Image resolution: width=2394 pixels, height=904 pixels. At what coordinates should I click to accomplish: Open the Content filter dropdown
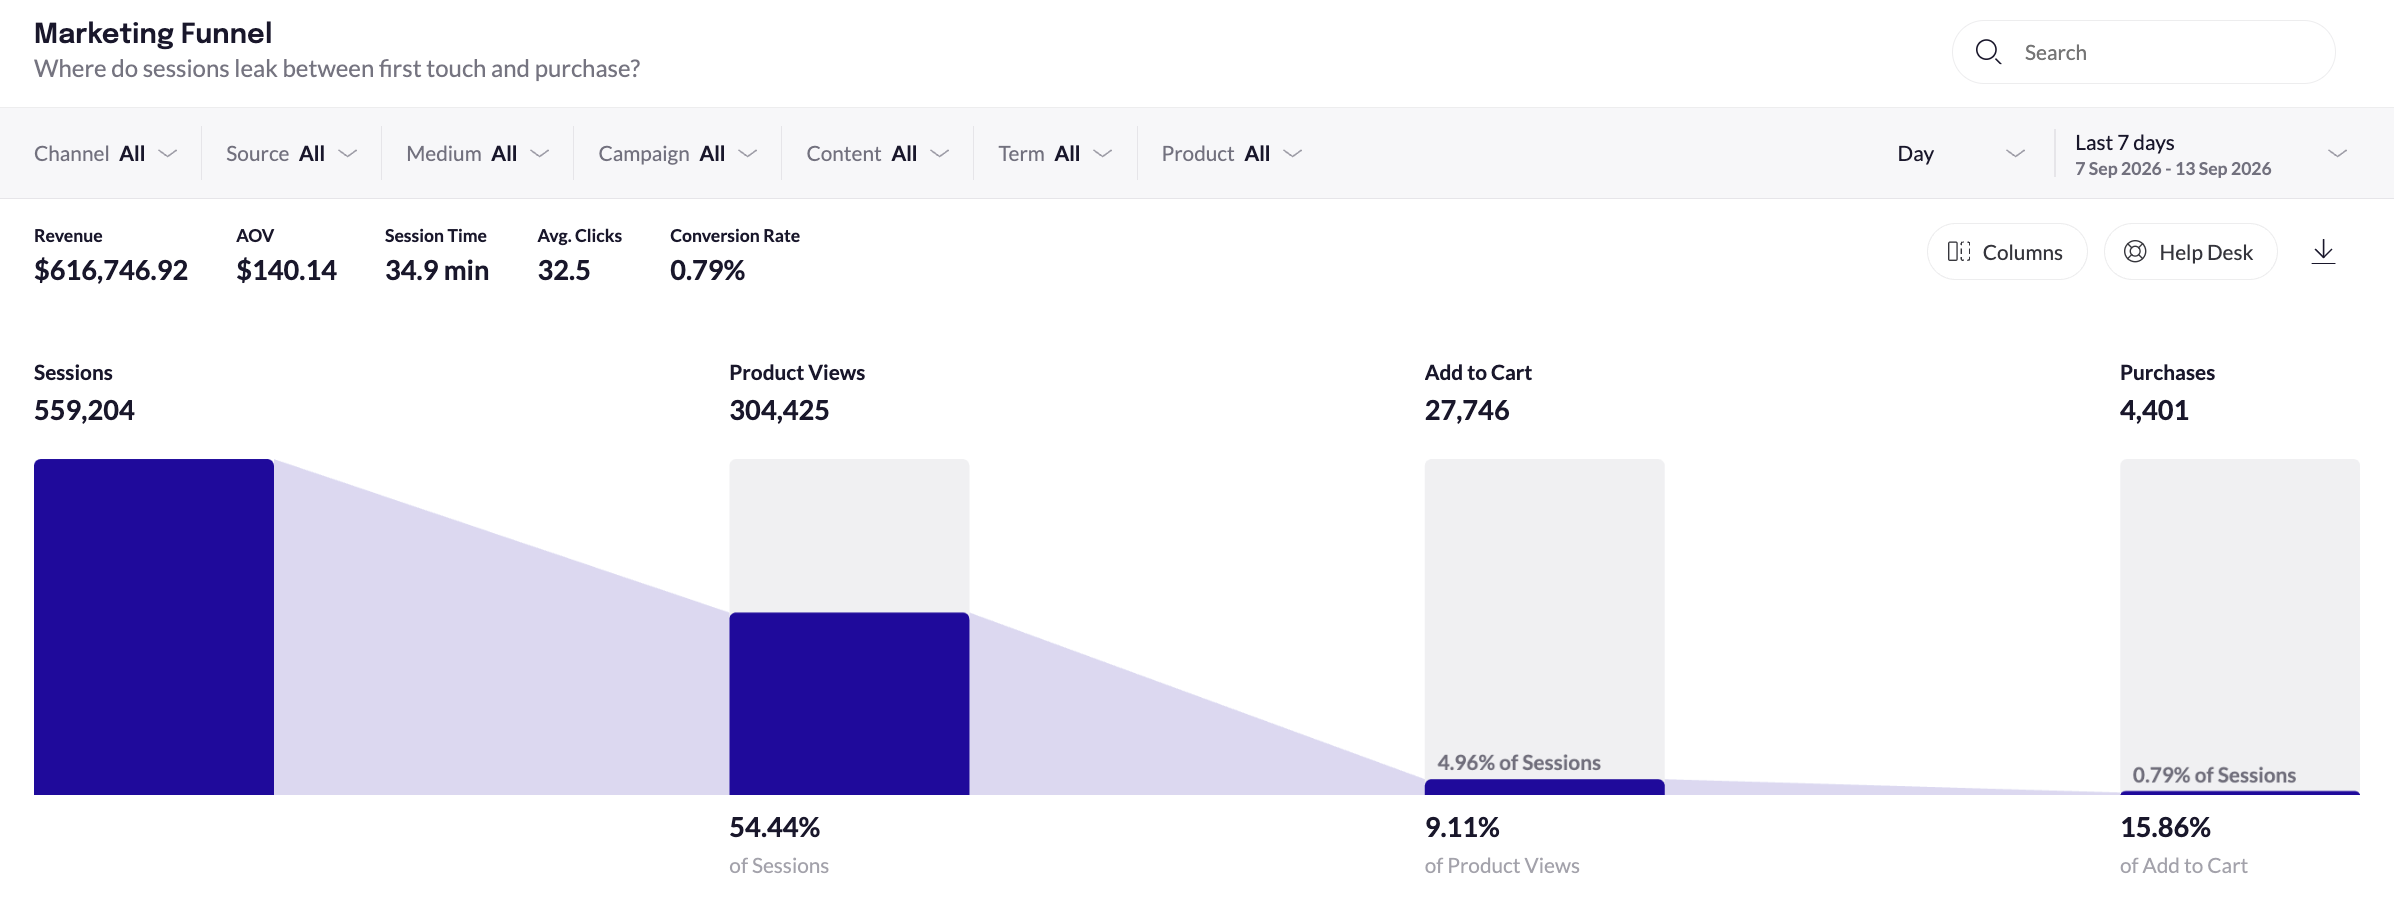pos(878,153)
